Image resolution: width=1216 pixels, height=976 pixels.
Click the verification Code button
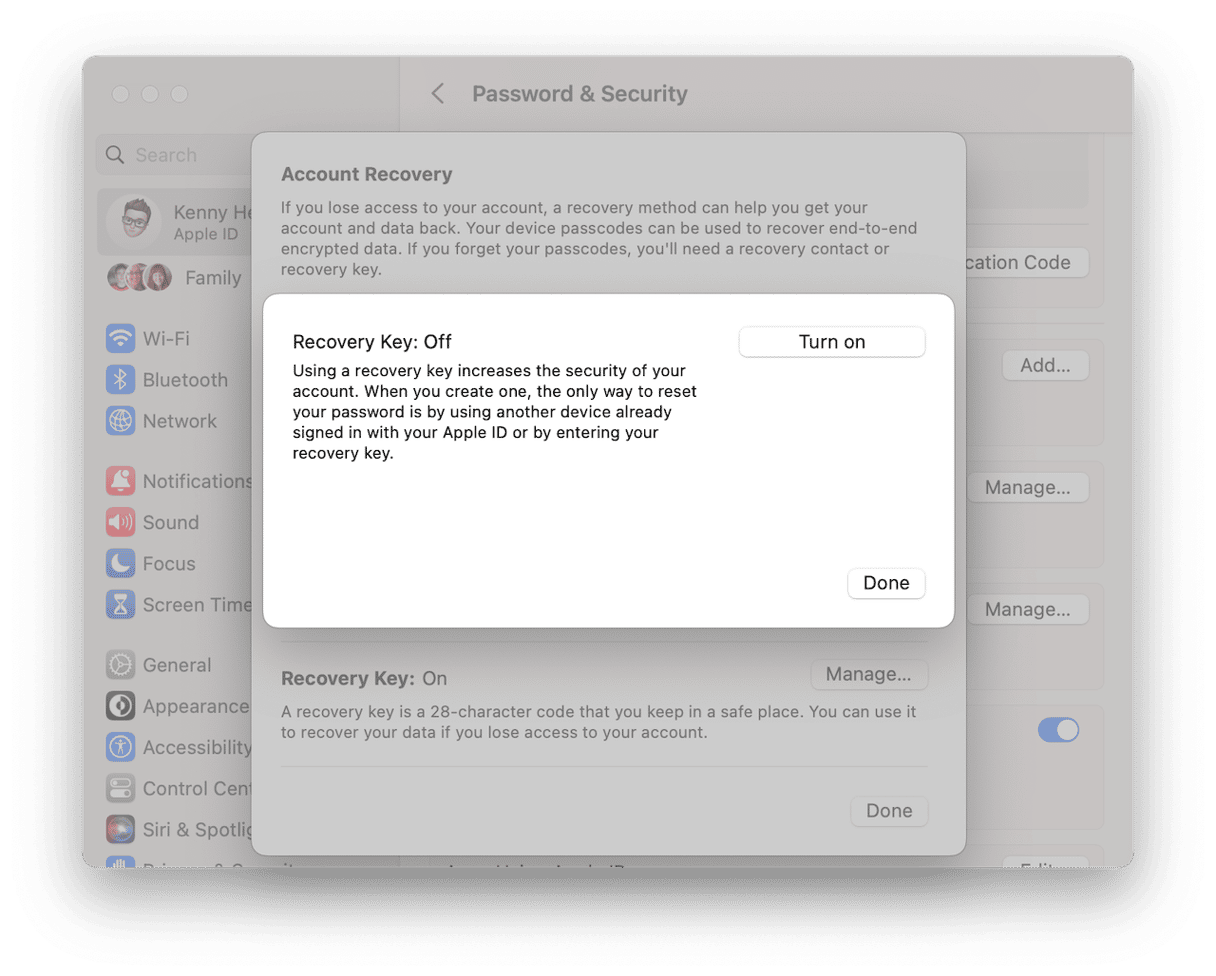[1027, 263]
